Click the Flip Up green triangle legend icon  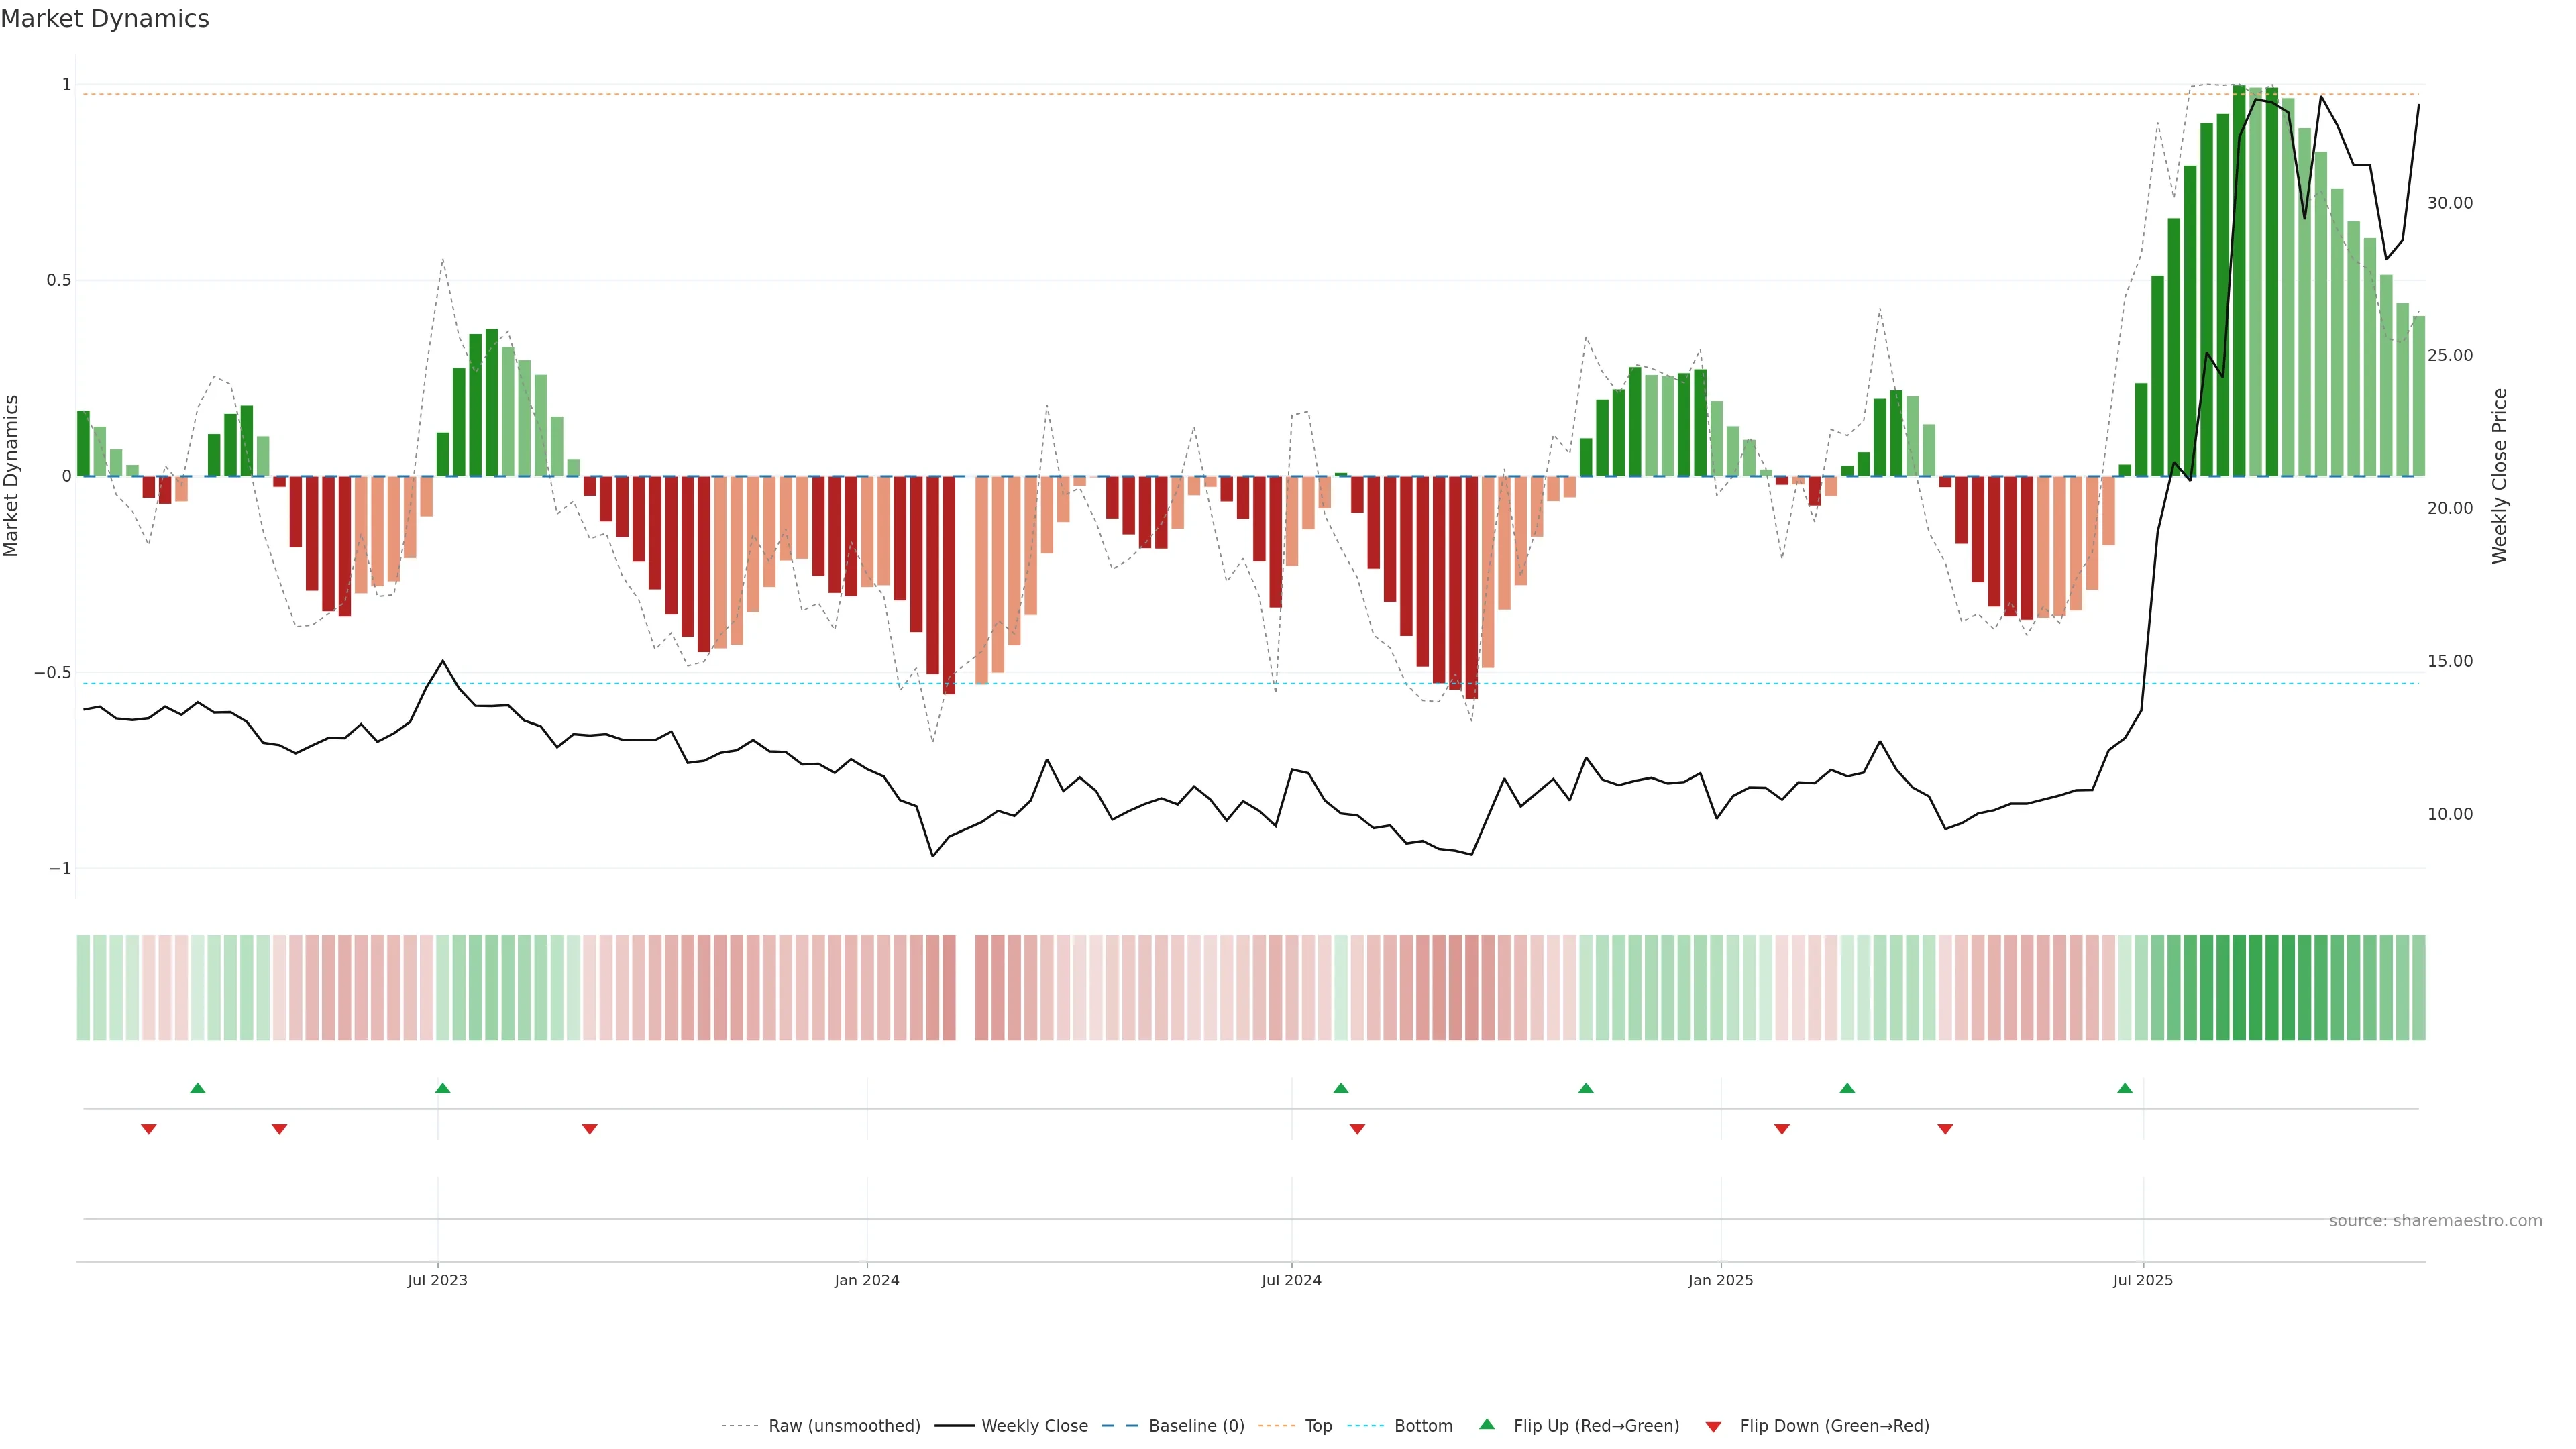click(1486, 1424)
